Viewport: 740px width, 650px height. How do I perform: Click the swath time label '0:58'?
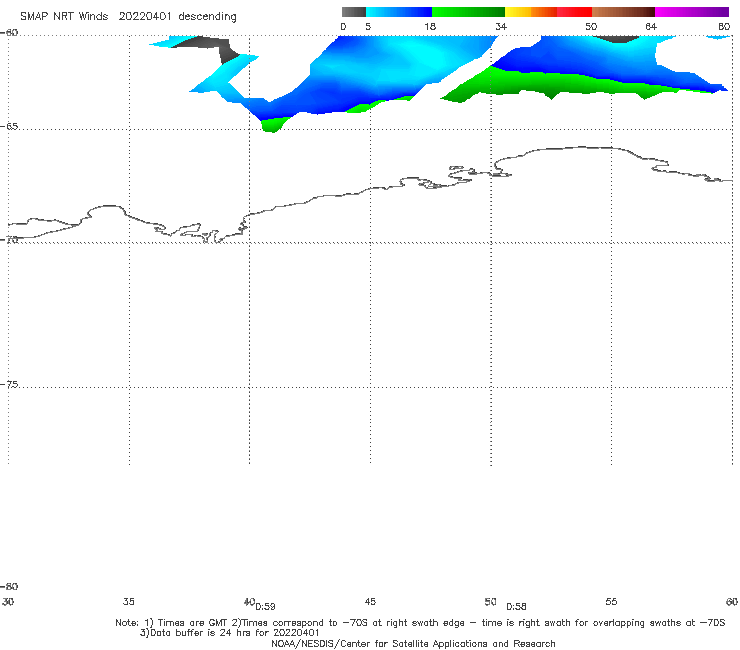coord(516,607)
